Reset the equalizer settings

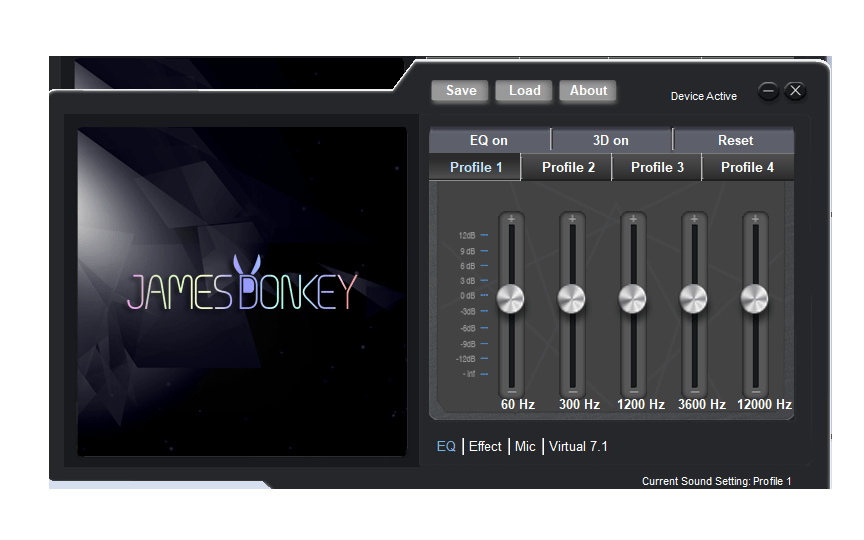coord(735,141)
